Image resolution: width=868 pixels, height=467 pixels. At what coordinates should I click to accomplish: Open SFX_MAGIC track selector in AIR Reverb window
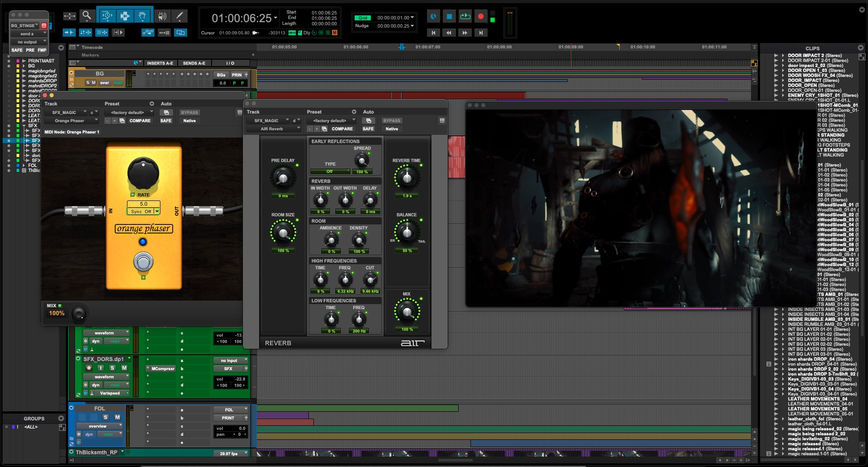[270, 121]
